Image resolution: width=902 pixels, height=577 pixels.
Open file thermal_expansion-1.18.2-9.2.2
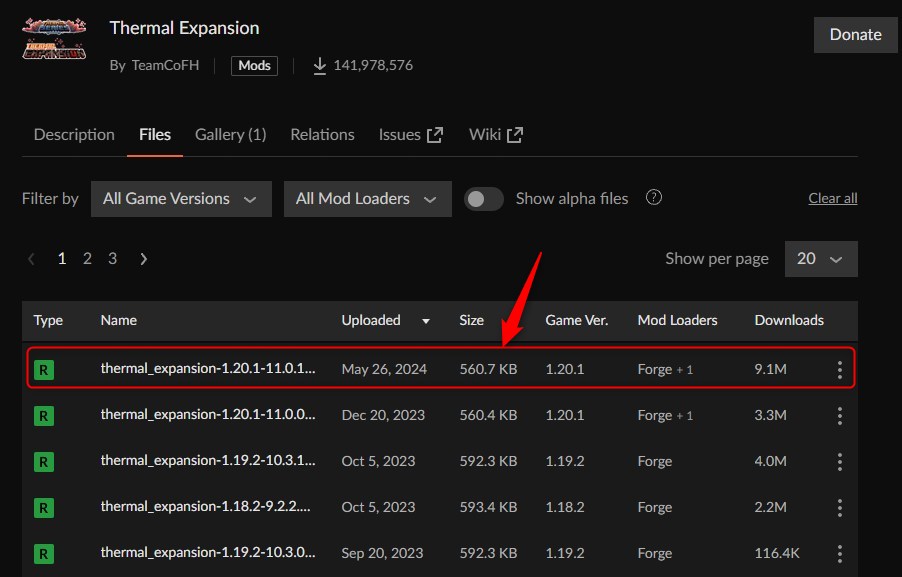(x=205, y=506)
